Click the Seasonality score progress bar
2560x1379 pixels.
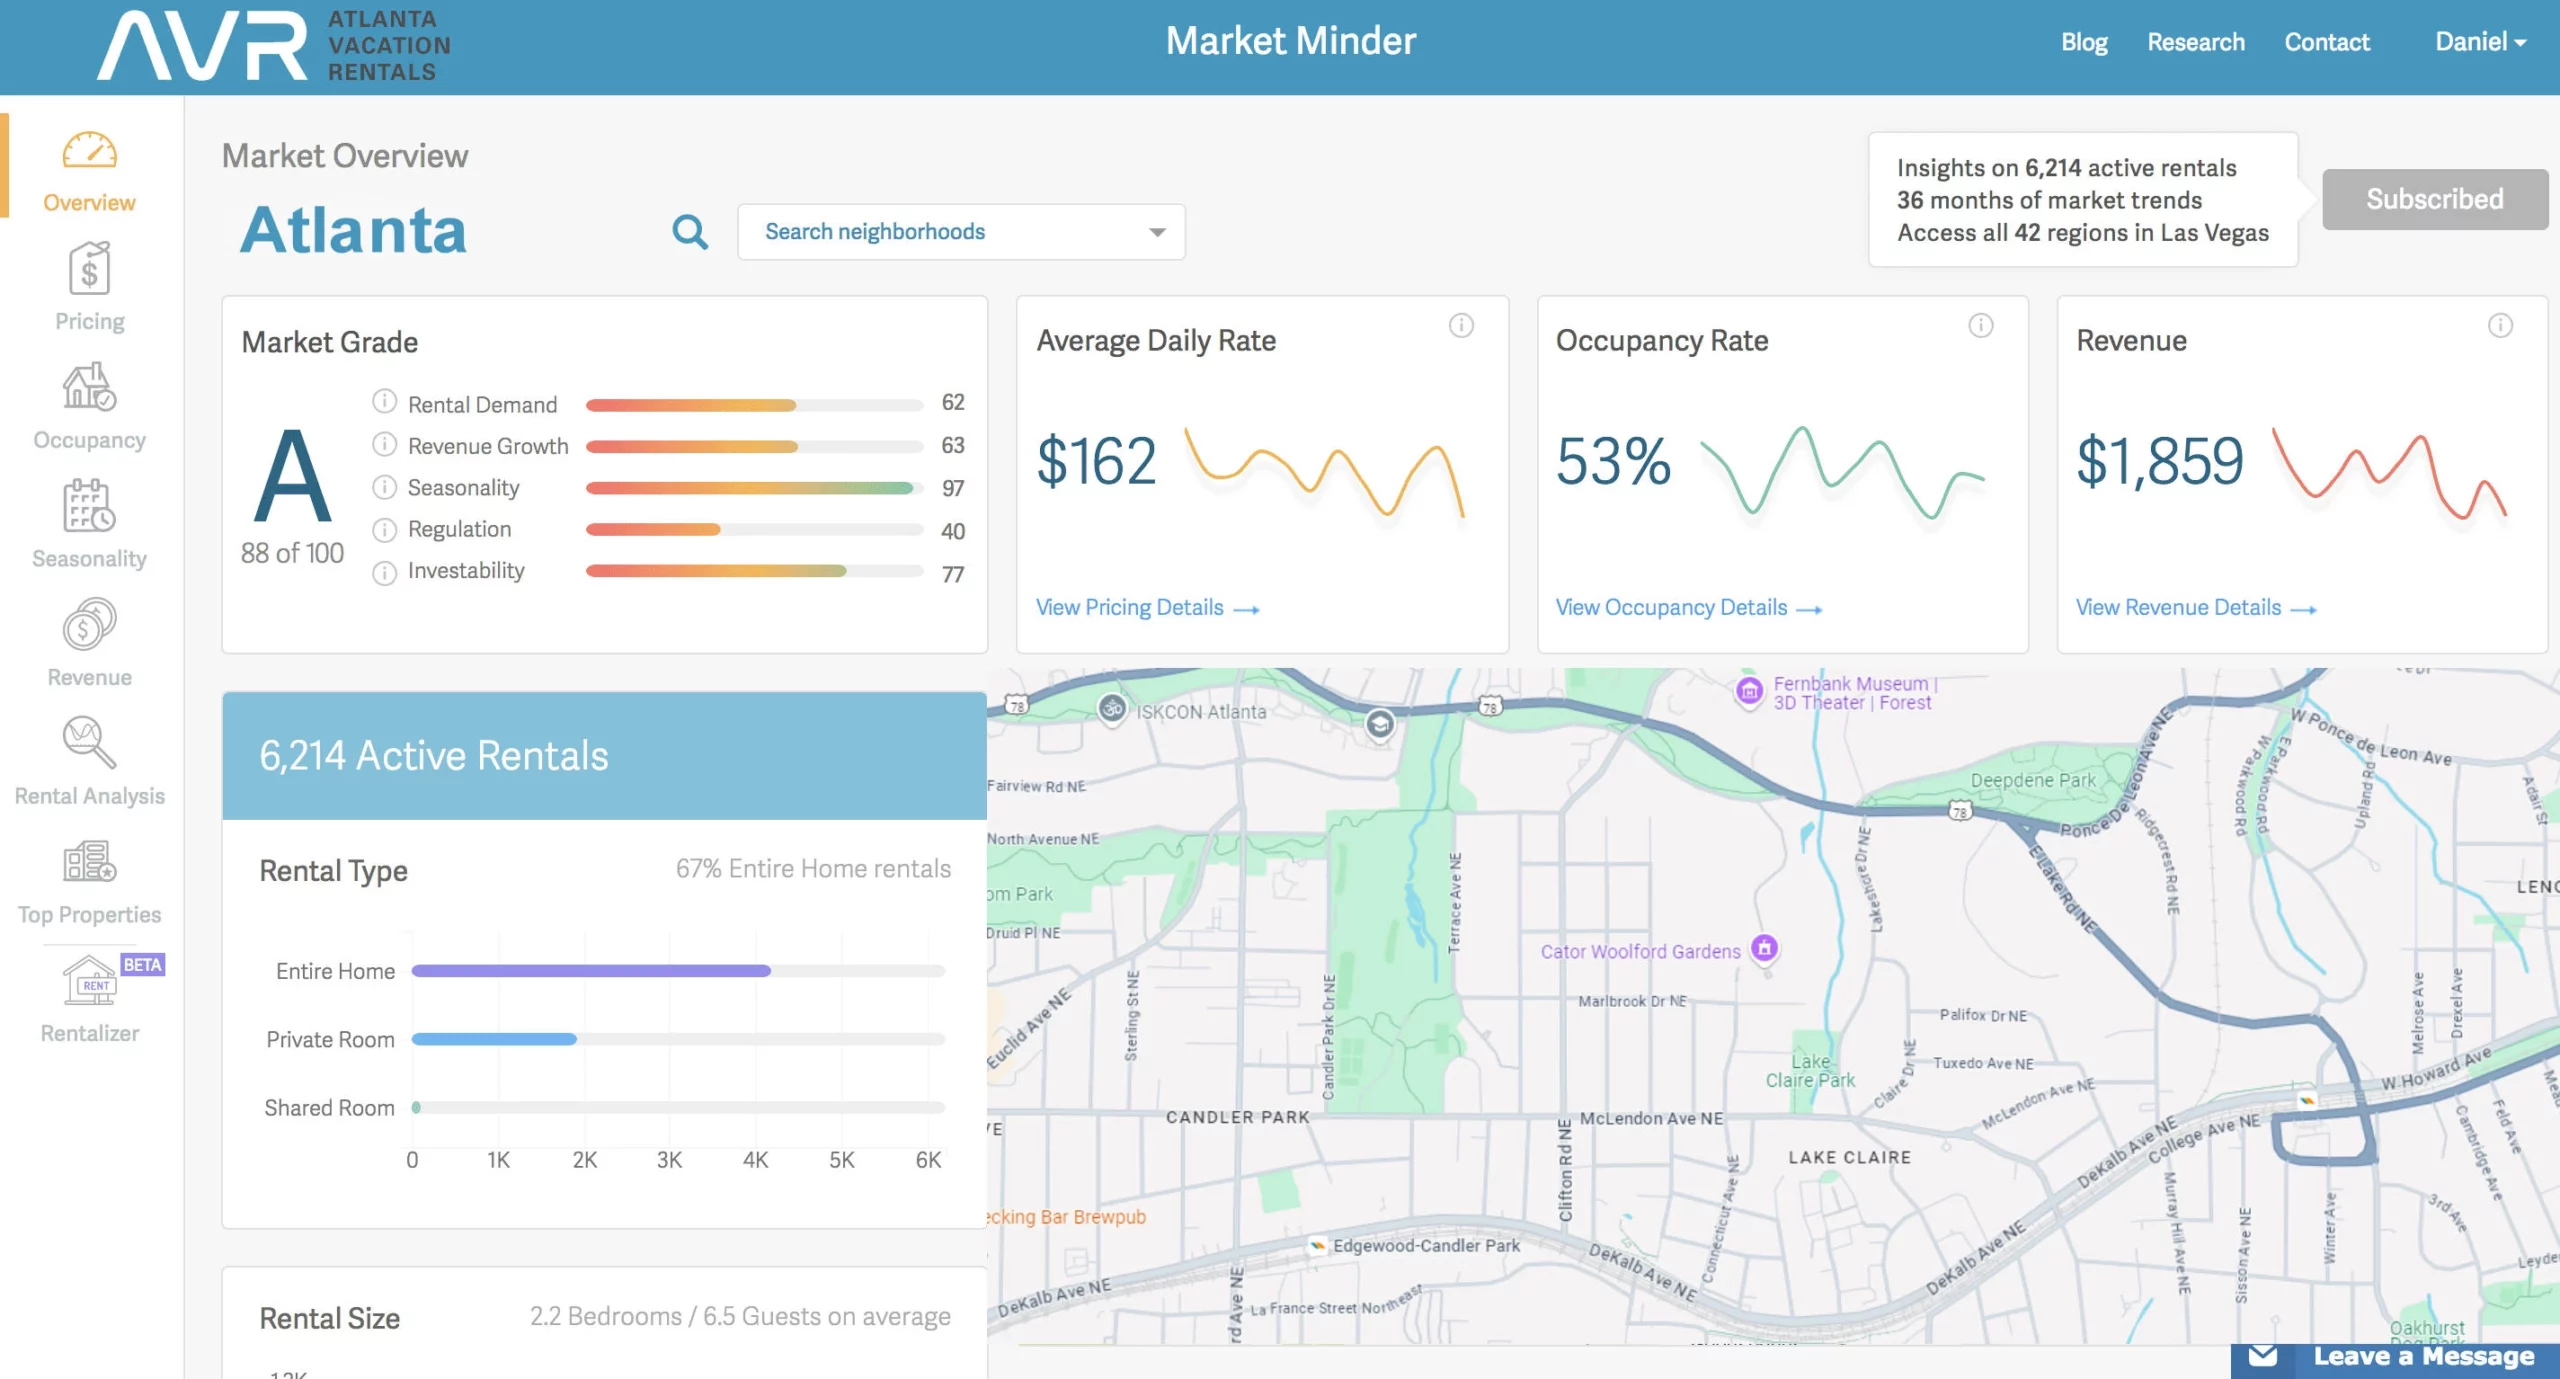754,488
